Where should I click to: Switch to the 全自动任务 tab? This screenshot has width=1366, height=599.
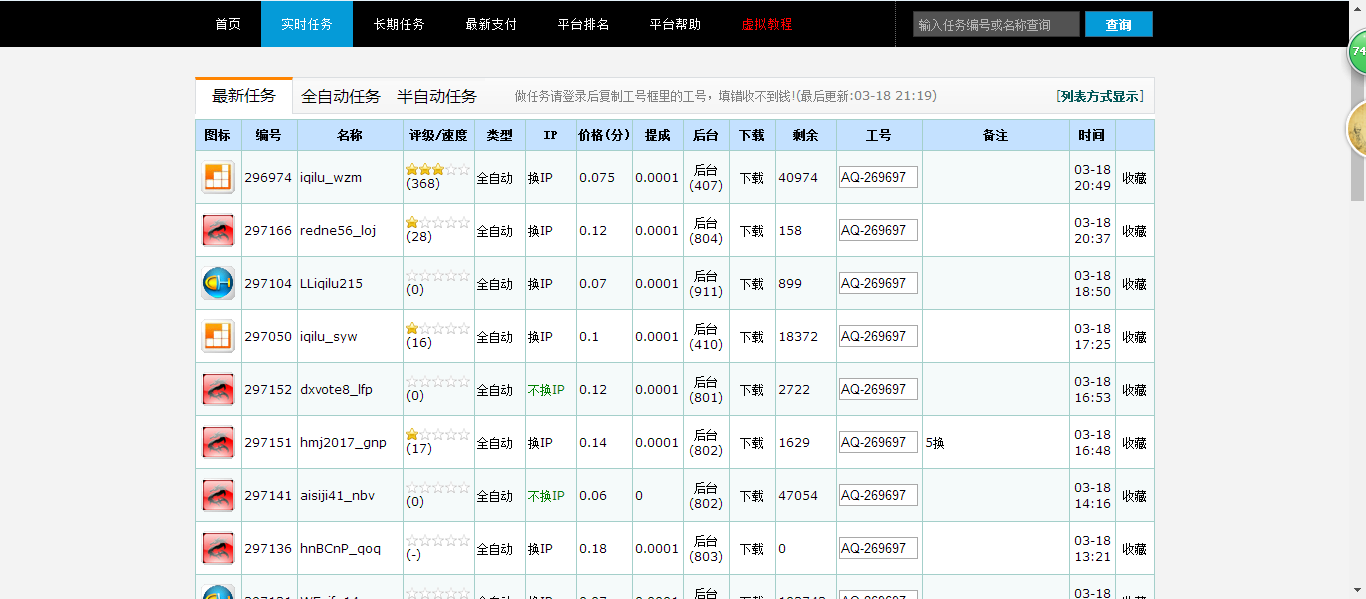(340, 95)
